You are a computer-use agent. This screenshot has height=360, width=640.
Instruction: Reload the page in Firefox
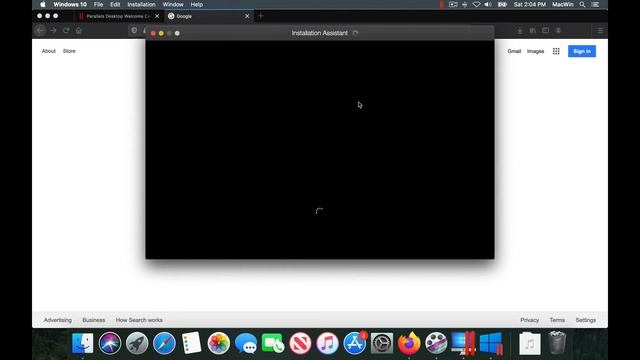pos(66,31)
